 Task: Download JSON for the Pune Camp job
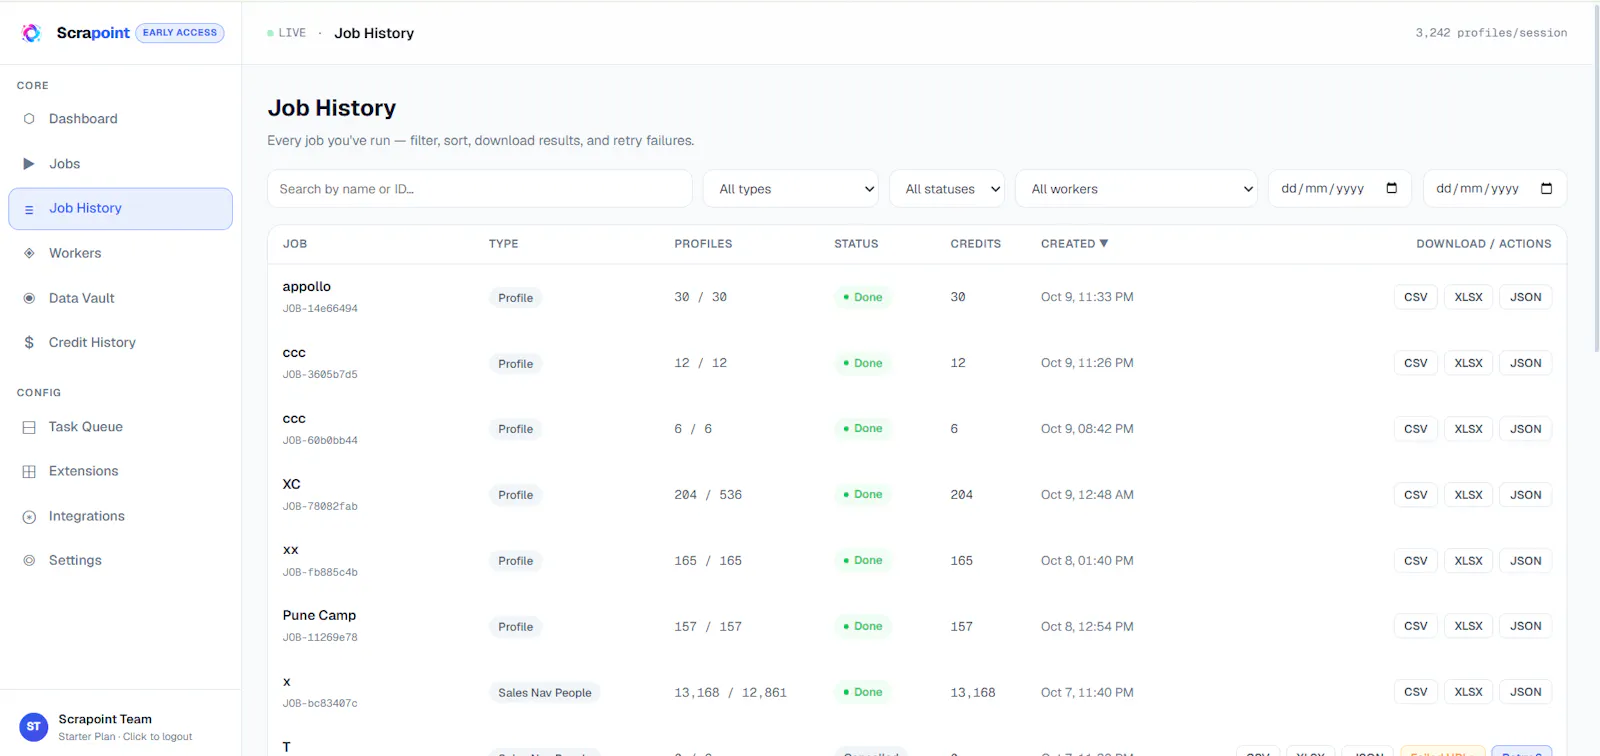(x=1525, y=626)
